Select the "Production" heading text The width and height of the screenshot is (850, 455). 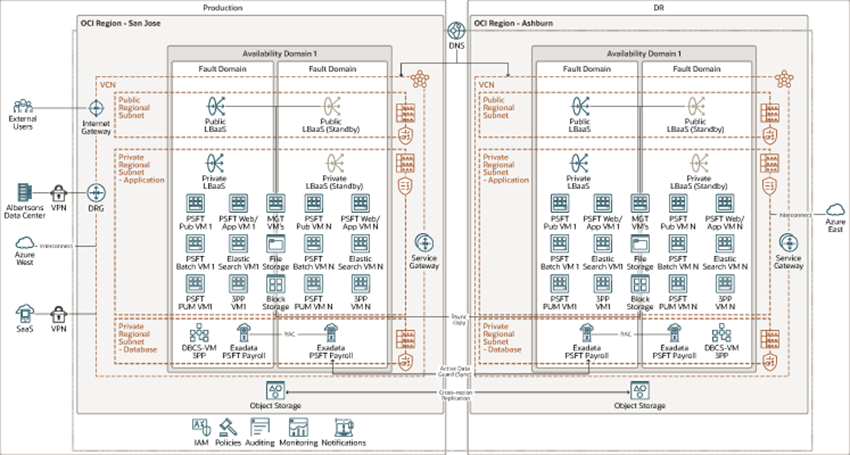pos(223,8)
